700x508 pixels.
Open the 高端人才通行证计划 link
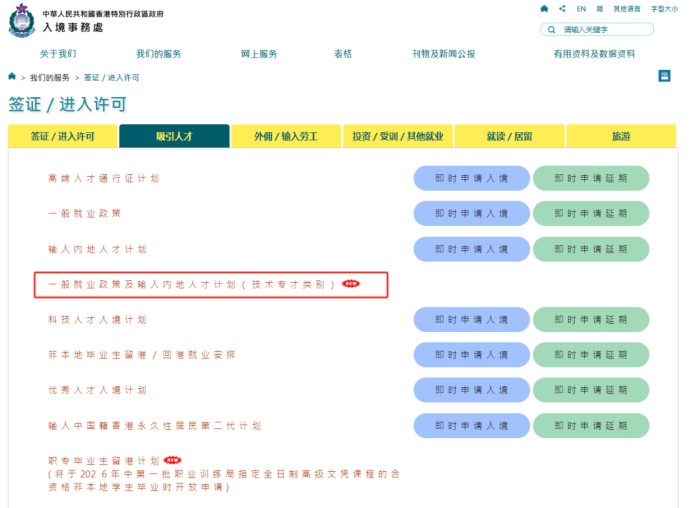click(104, 179)
